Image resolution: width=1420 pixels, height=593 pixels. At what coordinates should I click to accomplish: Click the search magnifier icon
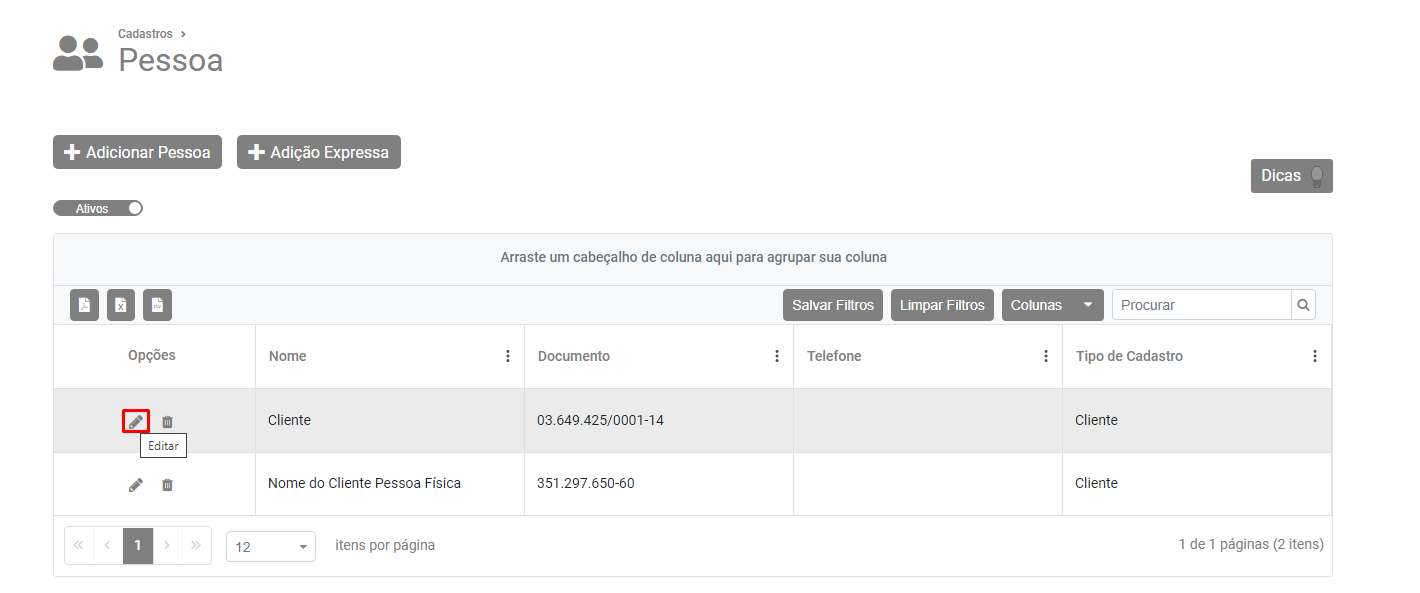pyautogui.click(x=1303, y=305)
